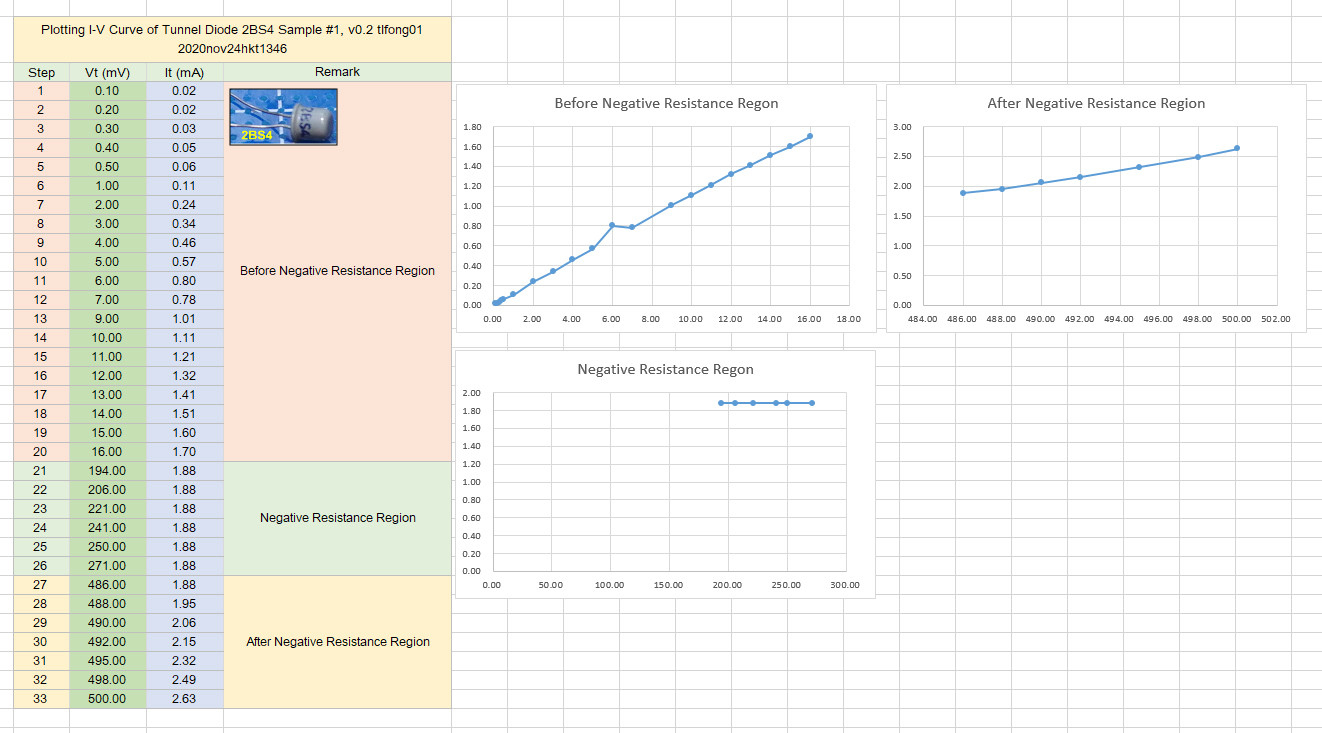
Task: Click the Before Negative Resistance Regon chart title
Action: [x=665, y=104]
